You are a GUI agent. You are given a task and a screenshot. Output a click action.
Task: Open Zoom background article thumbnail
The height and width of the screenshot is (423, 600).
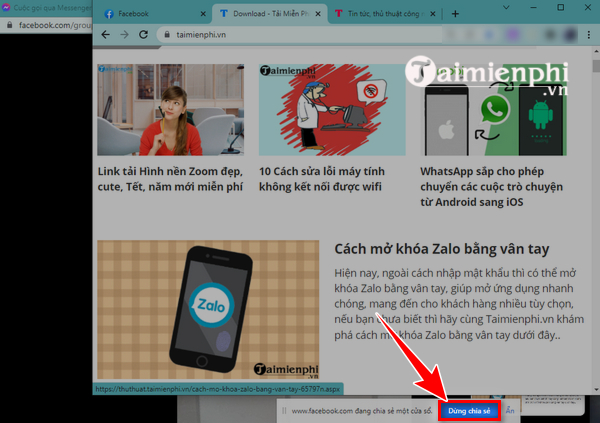coord(170,109)
